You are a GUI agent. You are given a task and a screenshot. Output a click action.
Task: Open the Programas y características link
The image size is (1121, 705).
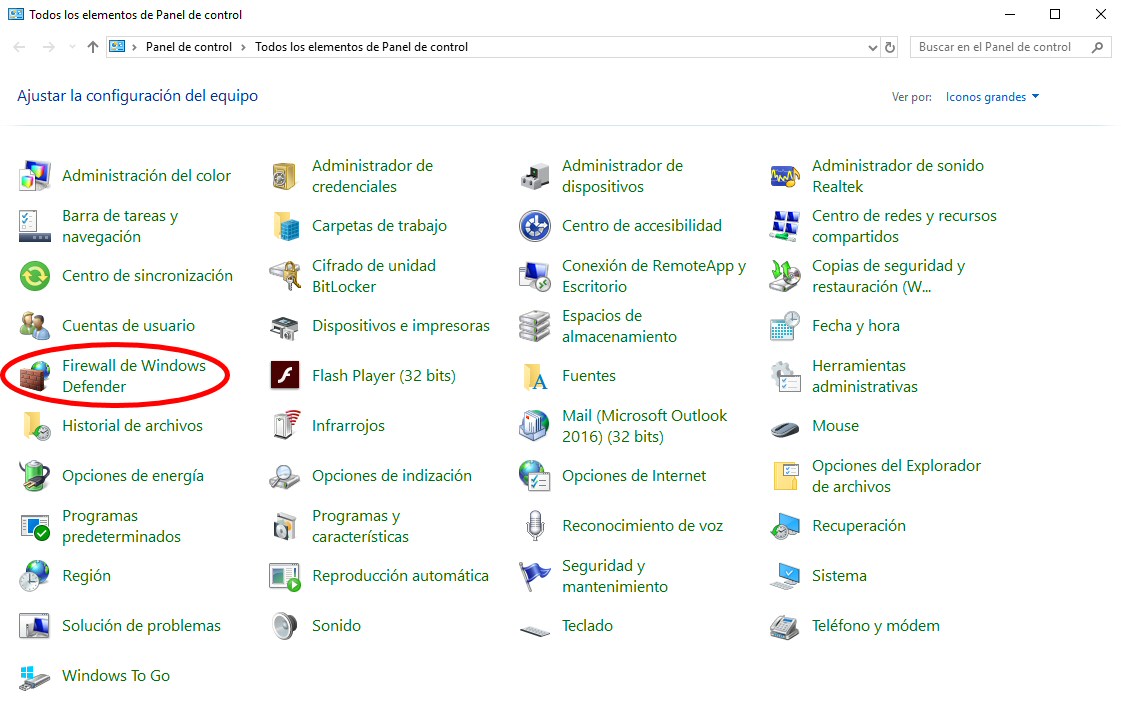point(360,526)
